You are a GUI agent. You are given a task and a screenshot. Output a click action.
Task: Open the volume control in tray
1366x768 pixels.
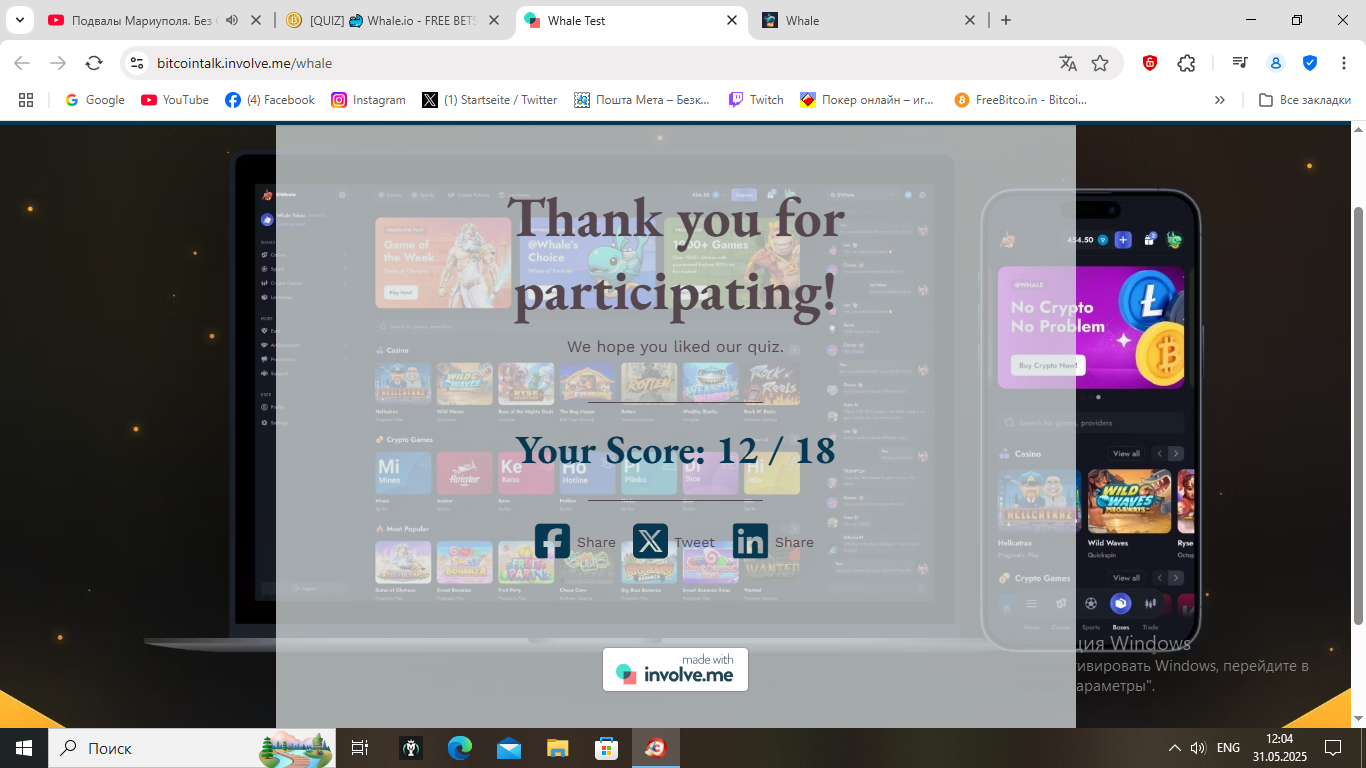(x=1198, y=748)
